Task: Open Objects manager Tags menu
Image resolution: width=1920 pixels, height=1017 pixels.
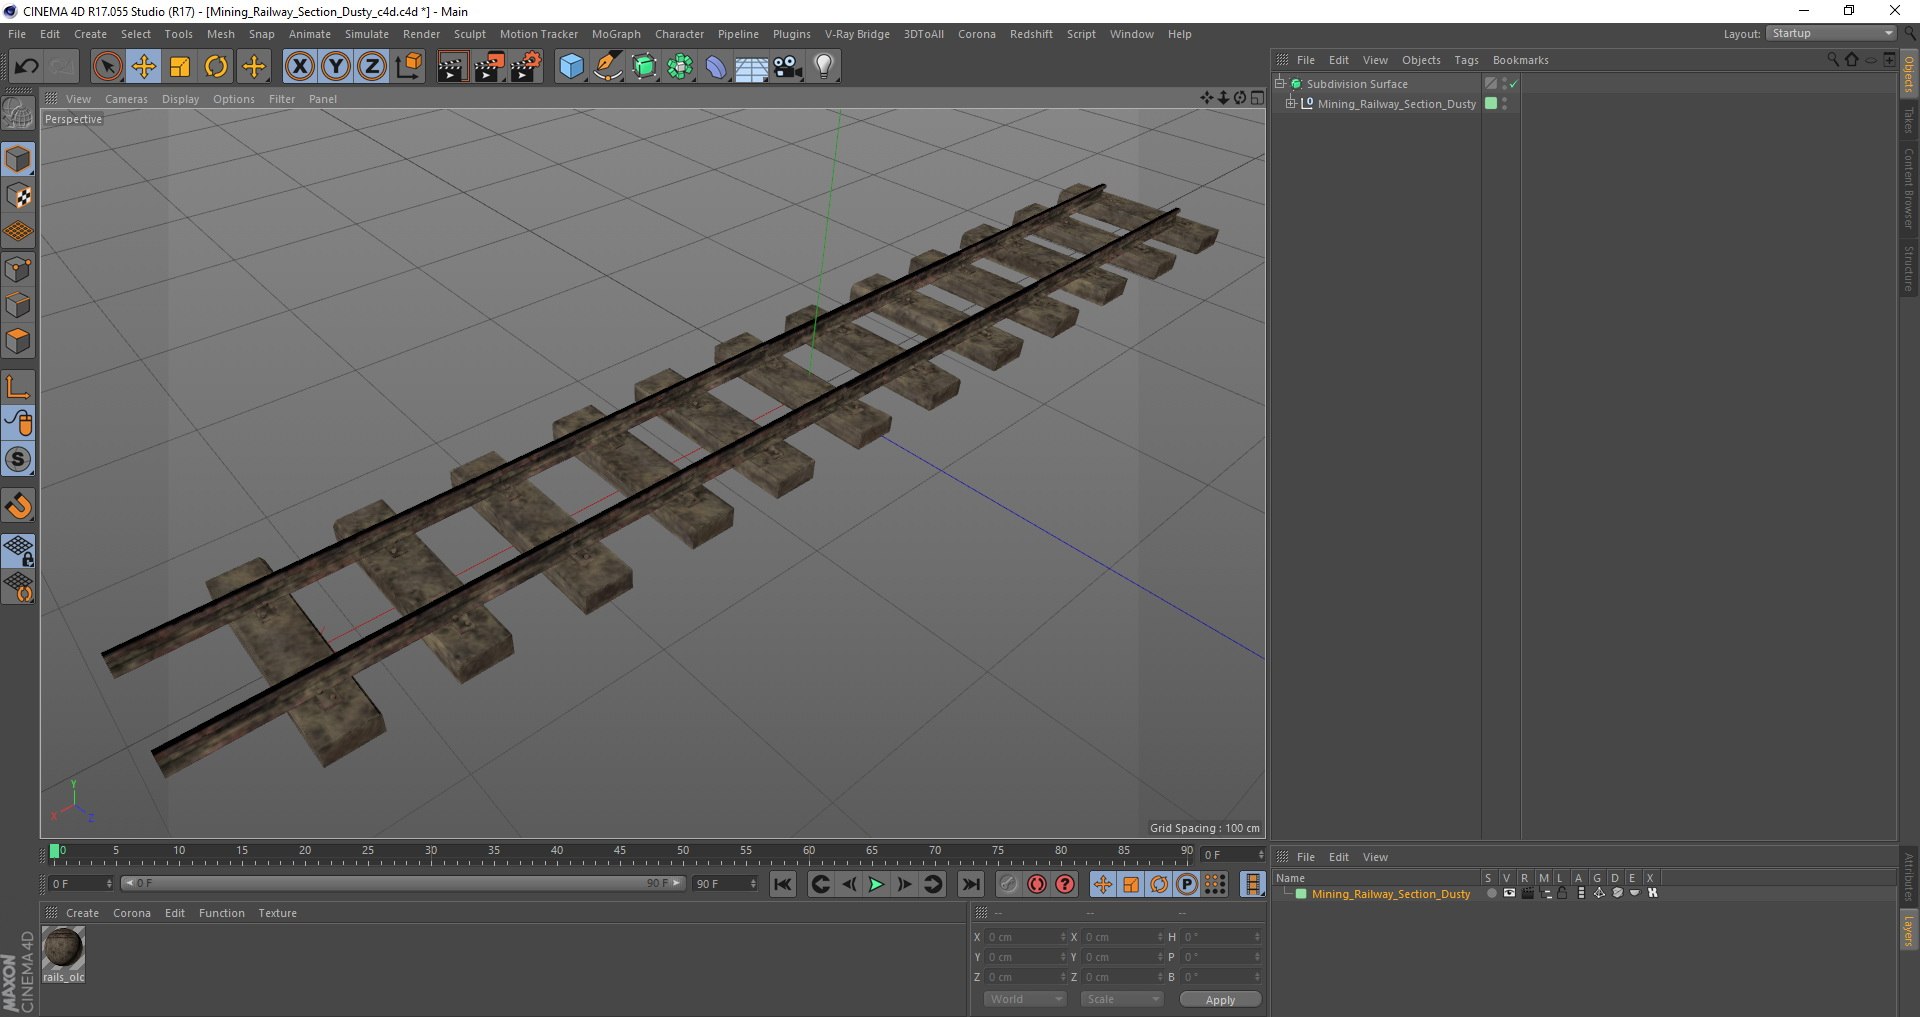Action: coord(1466,60)
